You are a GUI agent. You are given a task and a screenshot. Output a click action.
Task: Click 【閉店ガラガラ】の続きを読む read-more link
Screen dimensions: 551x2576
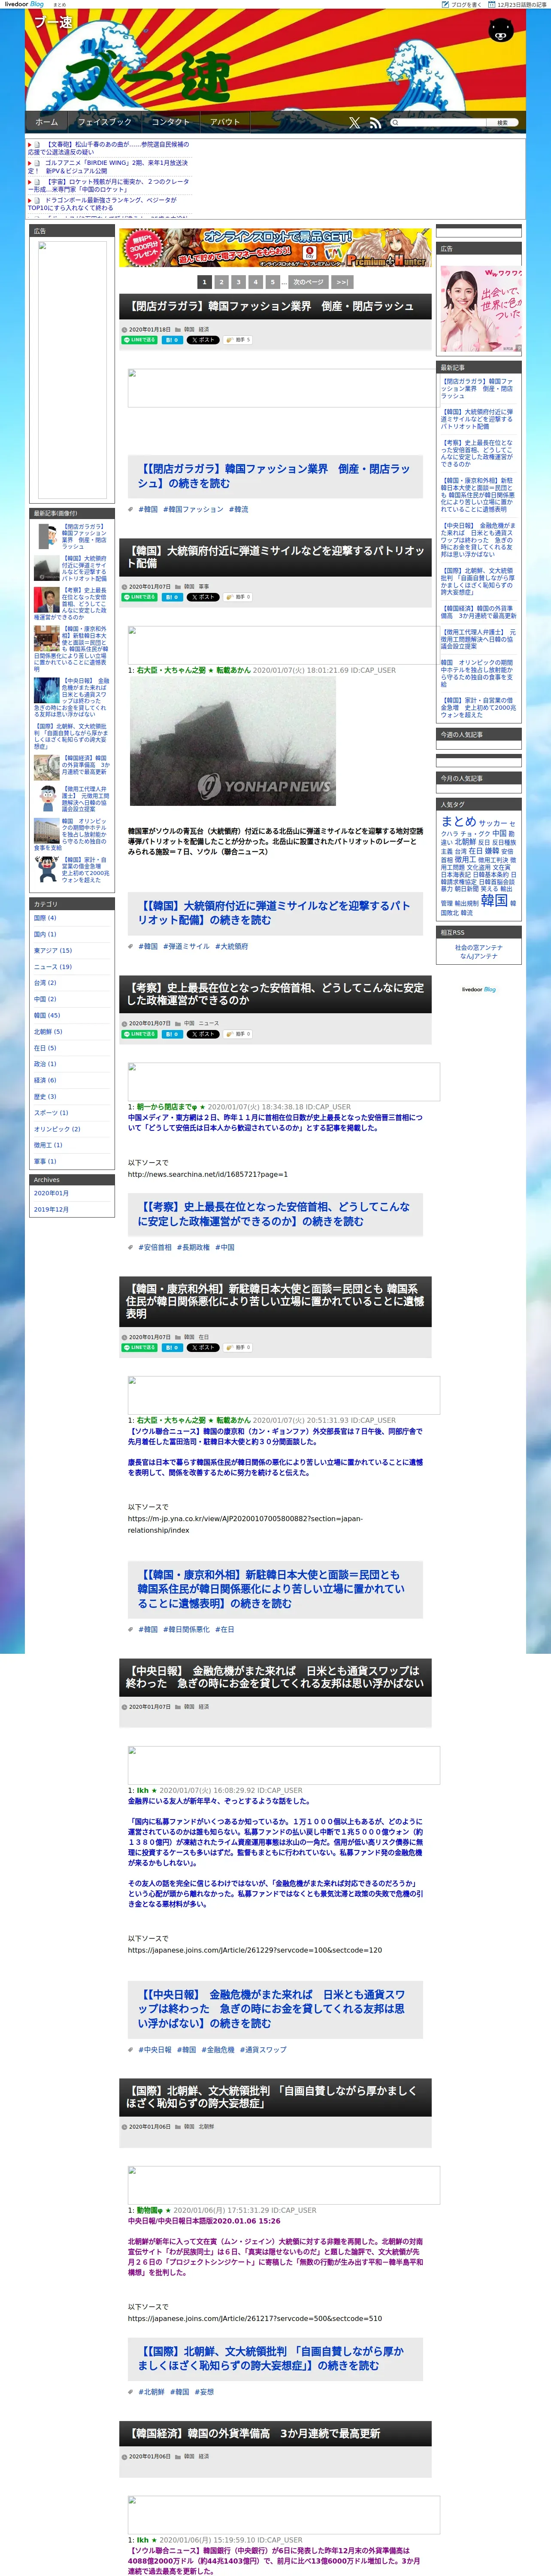tap(274, 476)
